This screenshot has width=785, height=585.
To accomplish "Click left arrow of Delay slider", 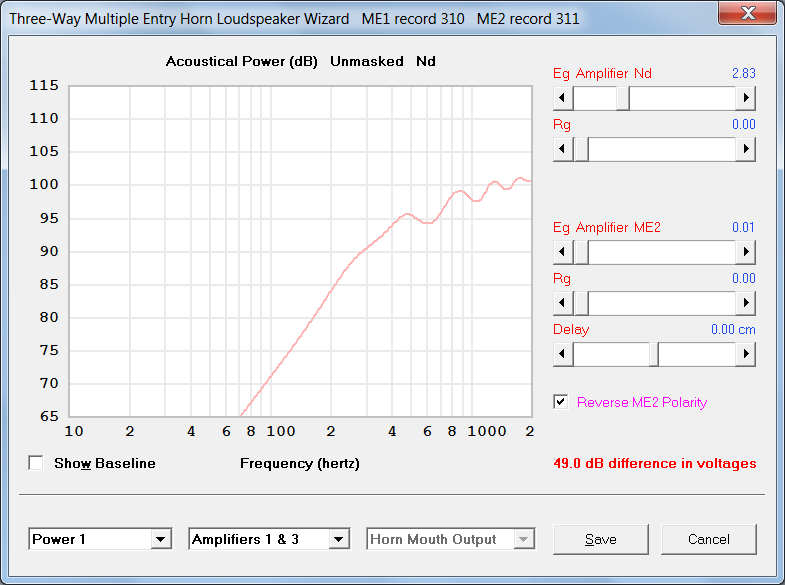I will point(563,354).
